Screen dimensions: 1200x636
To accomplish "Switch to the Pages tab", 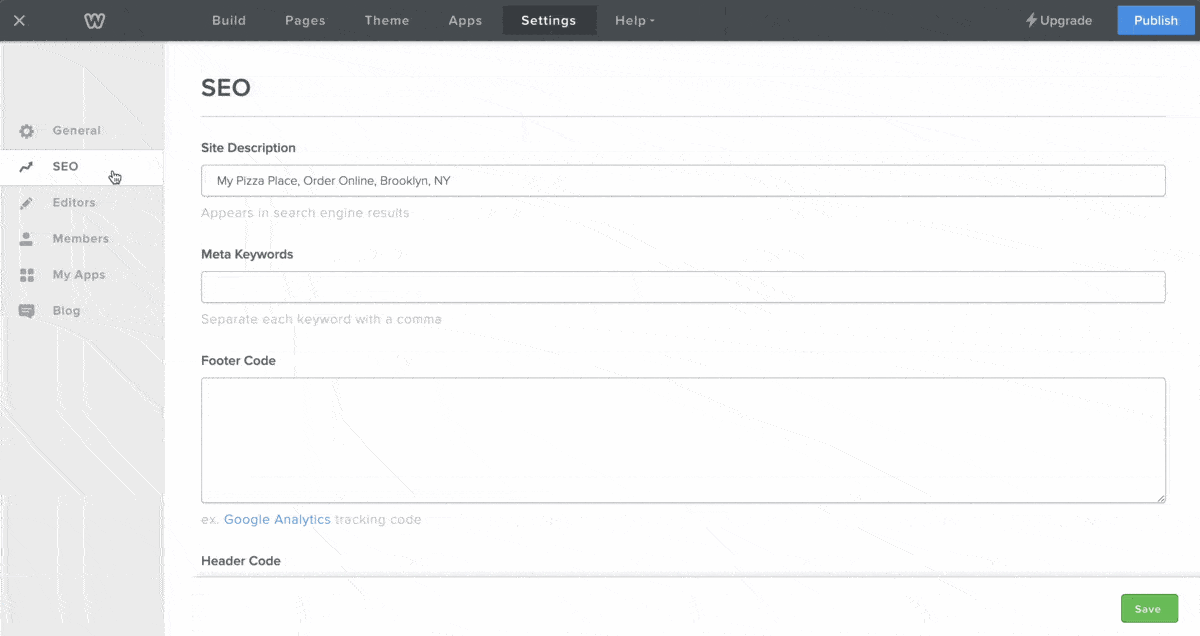I will point(305,21).
